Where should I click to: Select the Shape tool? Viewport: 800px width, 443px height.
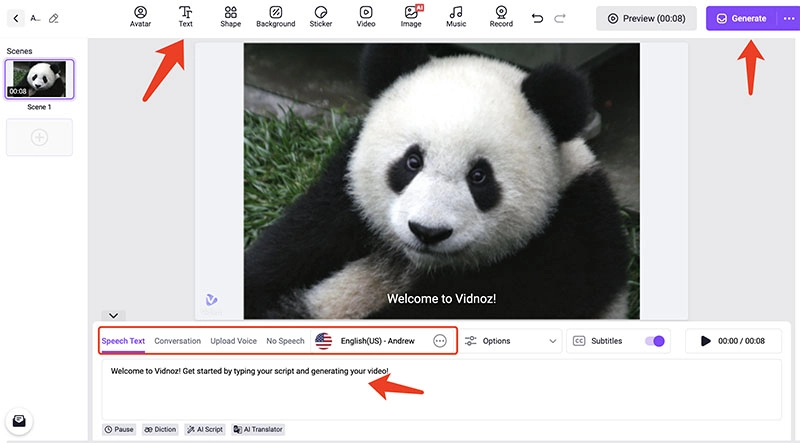[x=231, y=16]
